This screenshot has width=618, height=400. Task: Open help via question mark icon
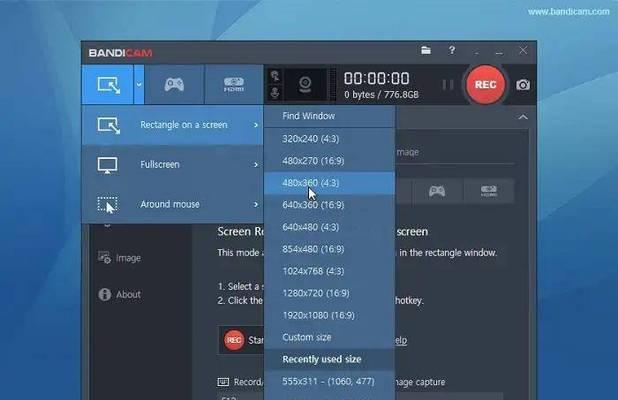[x=452, y=50]
